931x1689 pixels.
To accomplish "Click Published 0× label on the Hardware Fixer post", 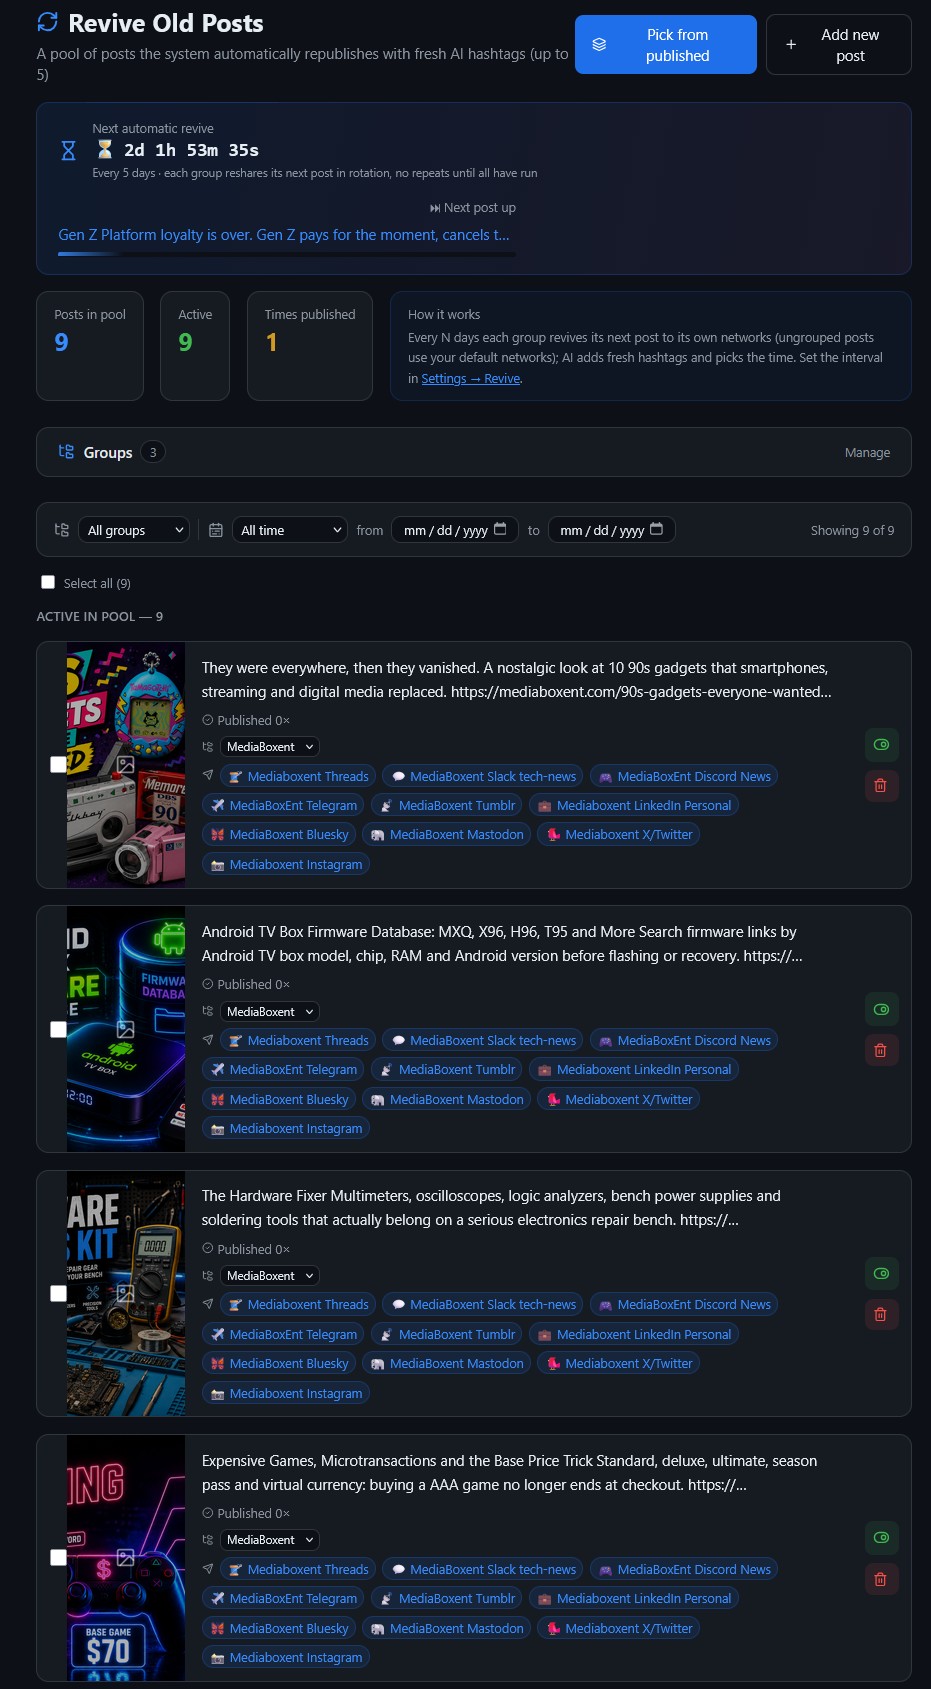I will (246, 1249).
